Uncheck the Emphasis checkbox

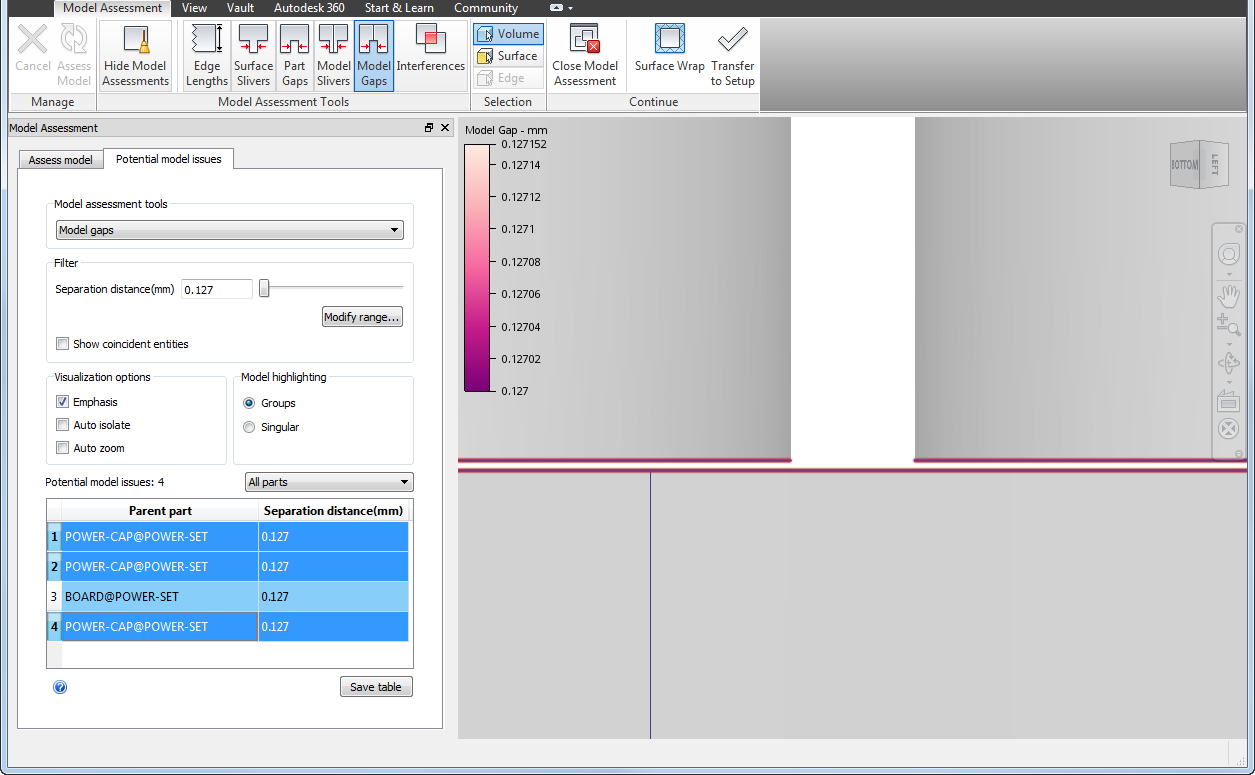(63, 402)
